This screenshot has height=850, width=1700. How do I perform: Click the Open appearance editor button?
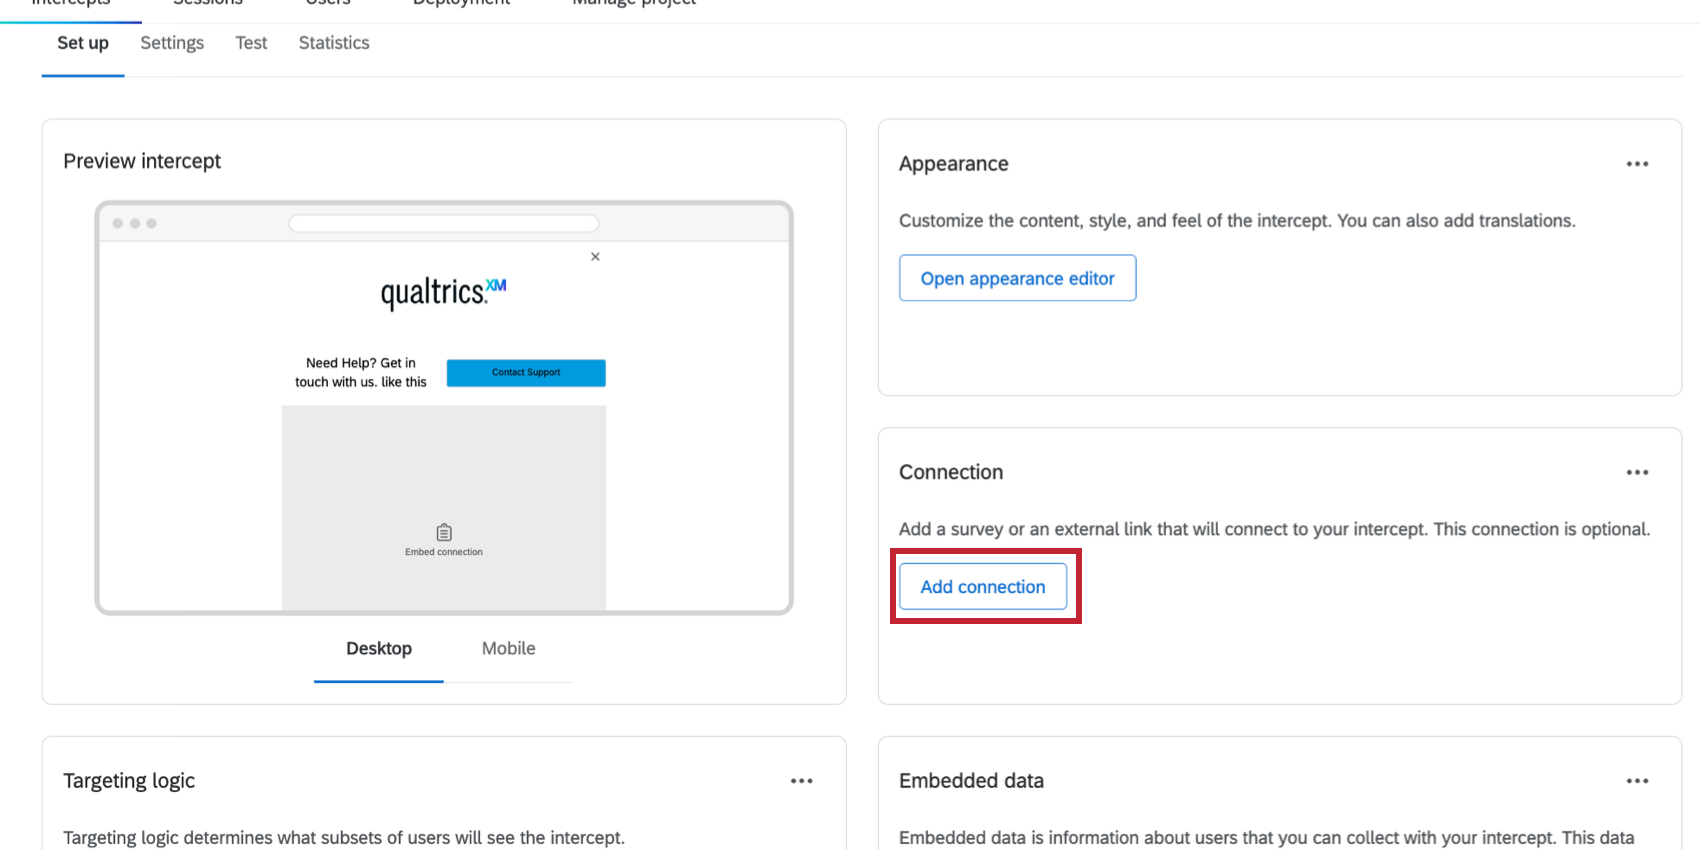(1017, 278)
